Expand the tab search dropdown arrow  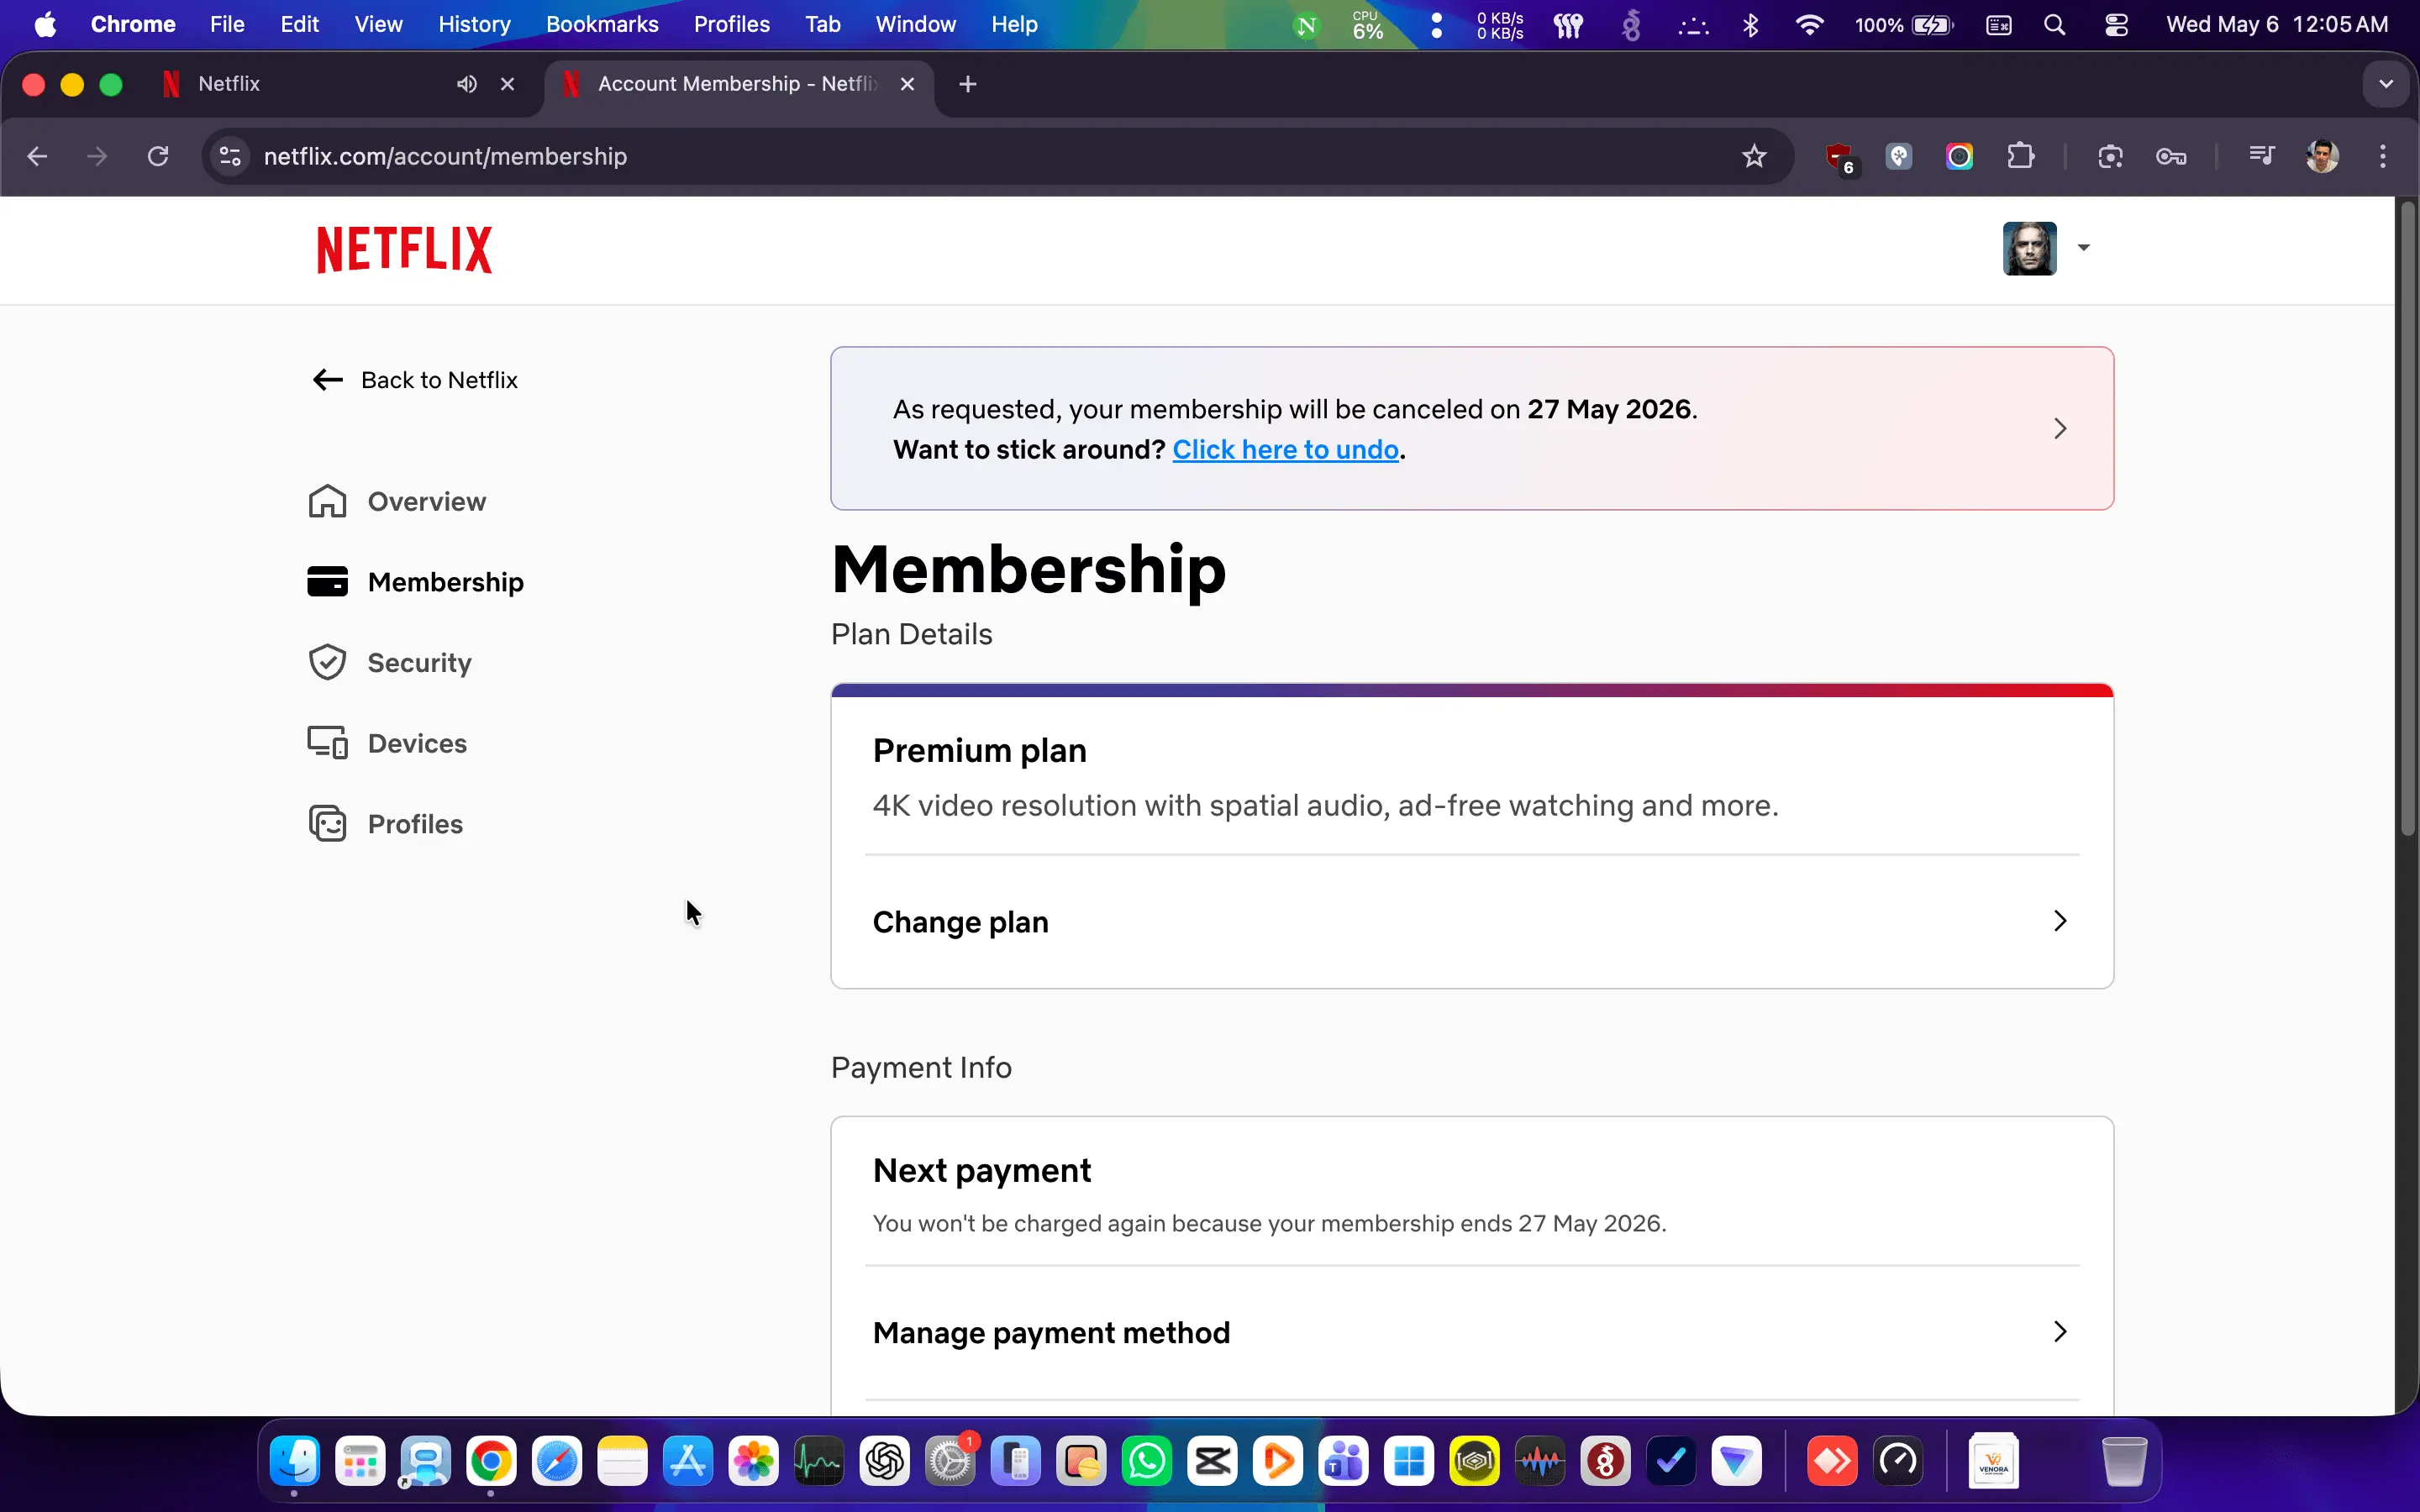tap(2386, 84)
